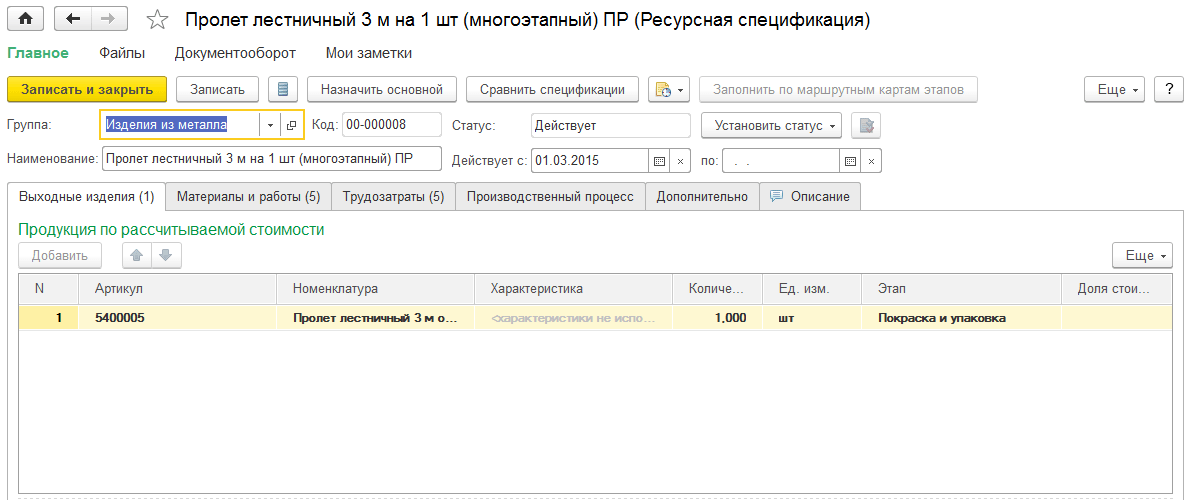Click the Записать button

[218, 89]
